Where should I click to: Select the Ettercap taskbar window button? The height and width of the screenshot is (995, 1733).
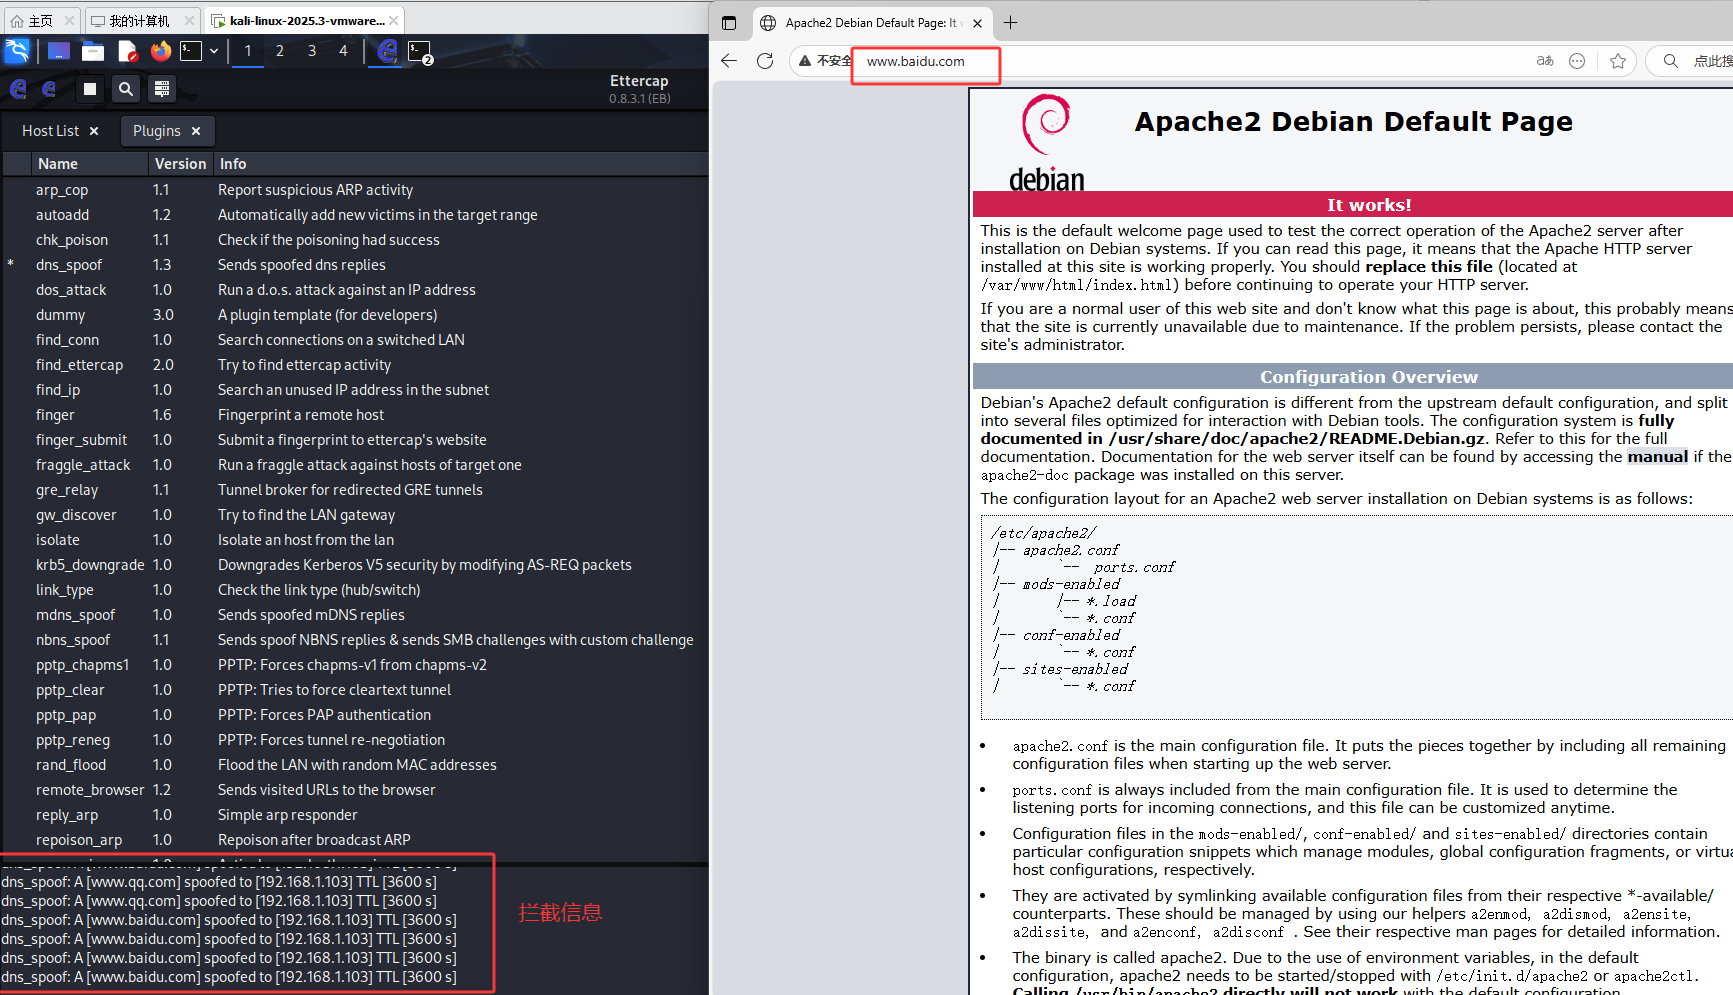(x=388, y=51)
